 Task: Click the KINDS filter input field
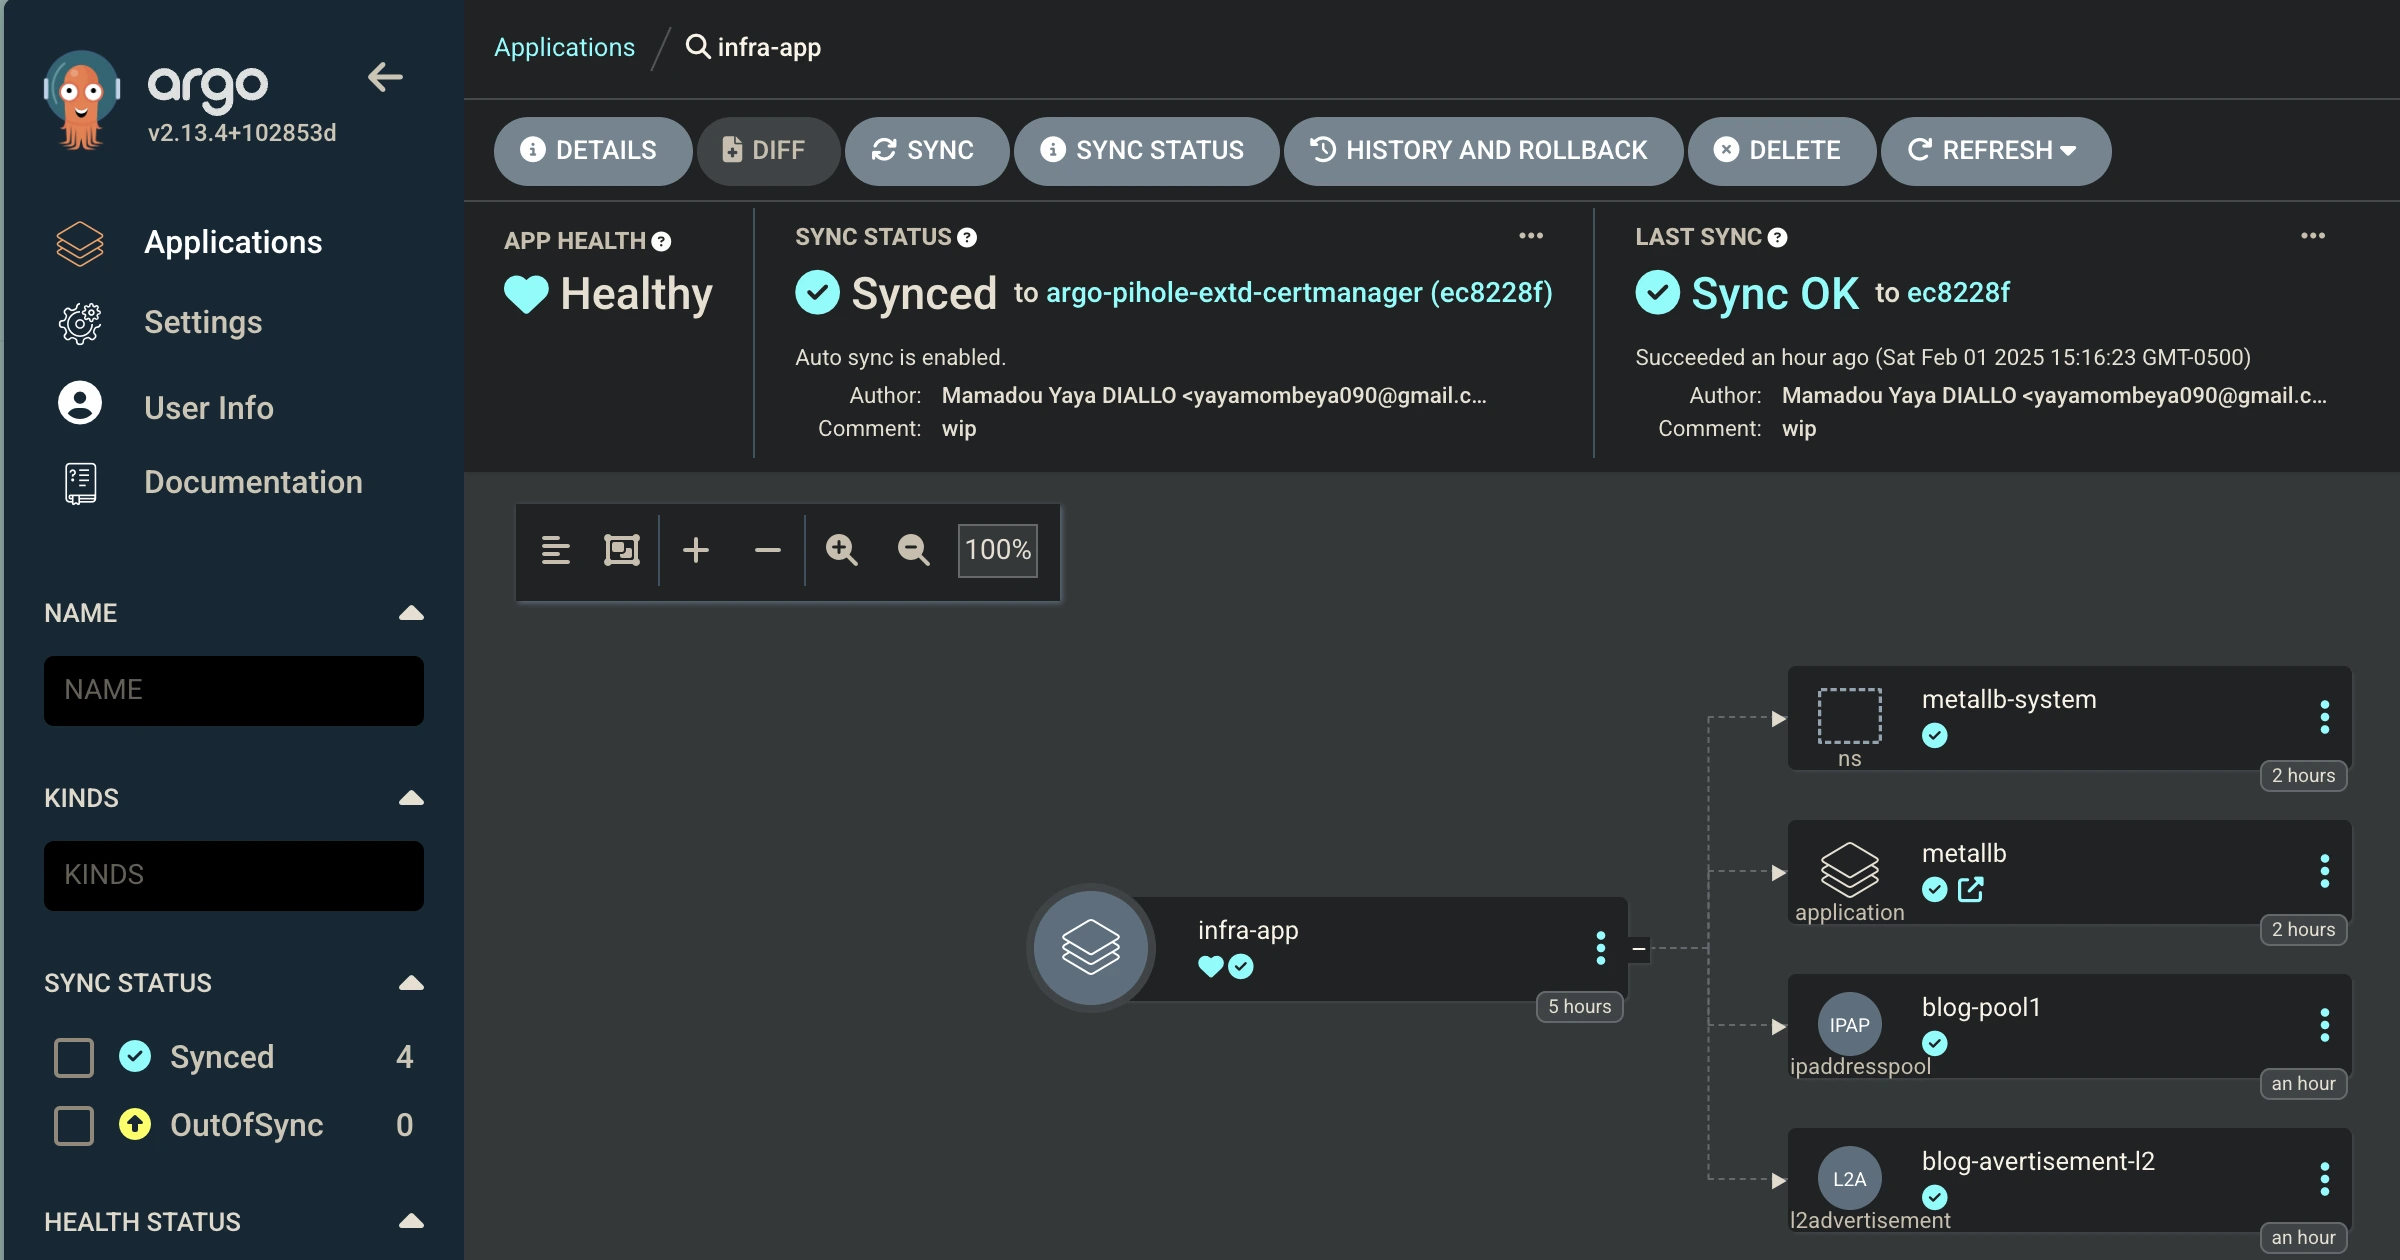tap(233, 875)
